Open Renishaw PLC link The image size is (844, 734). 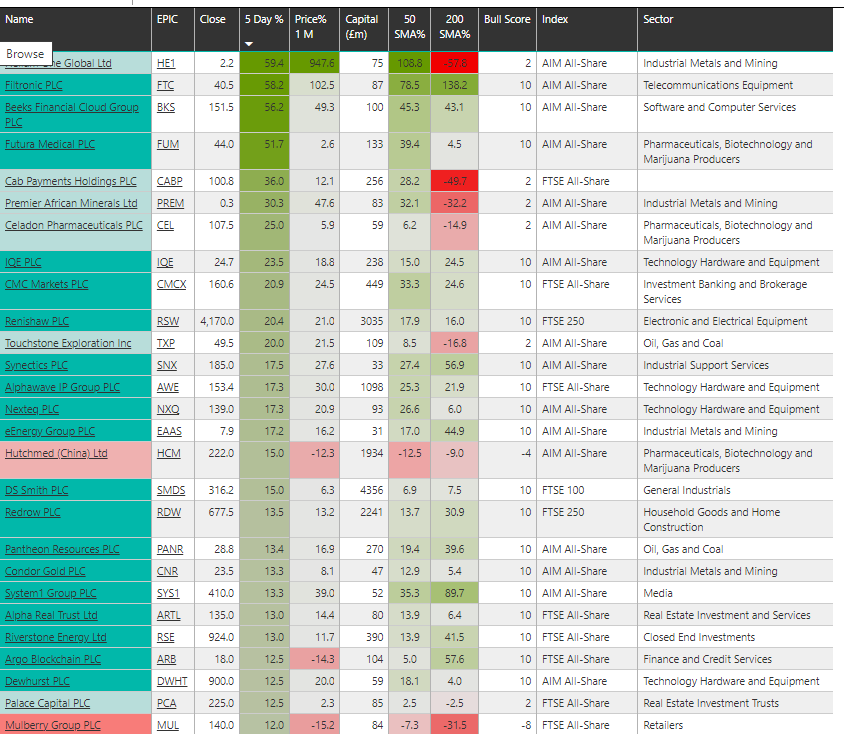tap(37, 322)
